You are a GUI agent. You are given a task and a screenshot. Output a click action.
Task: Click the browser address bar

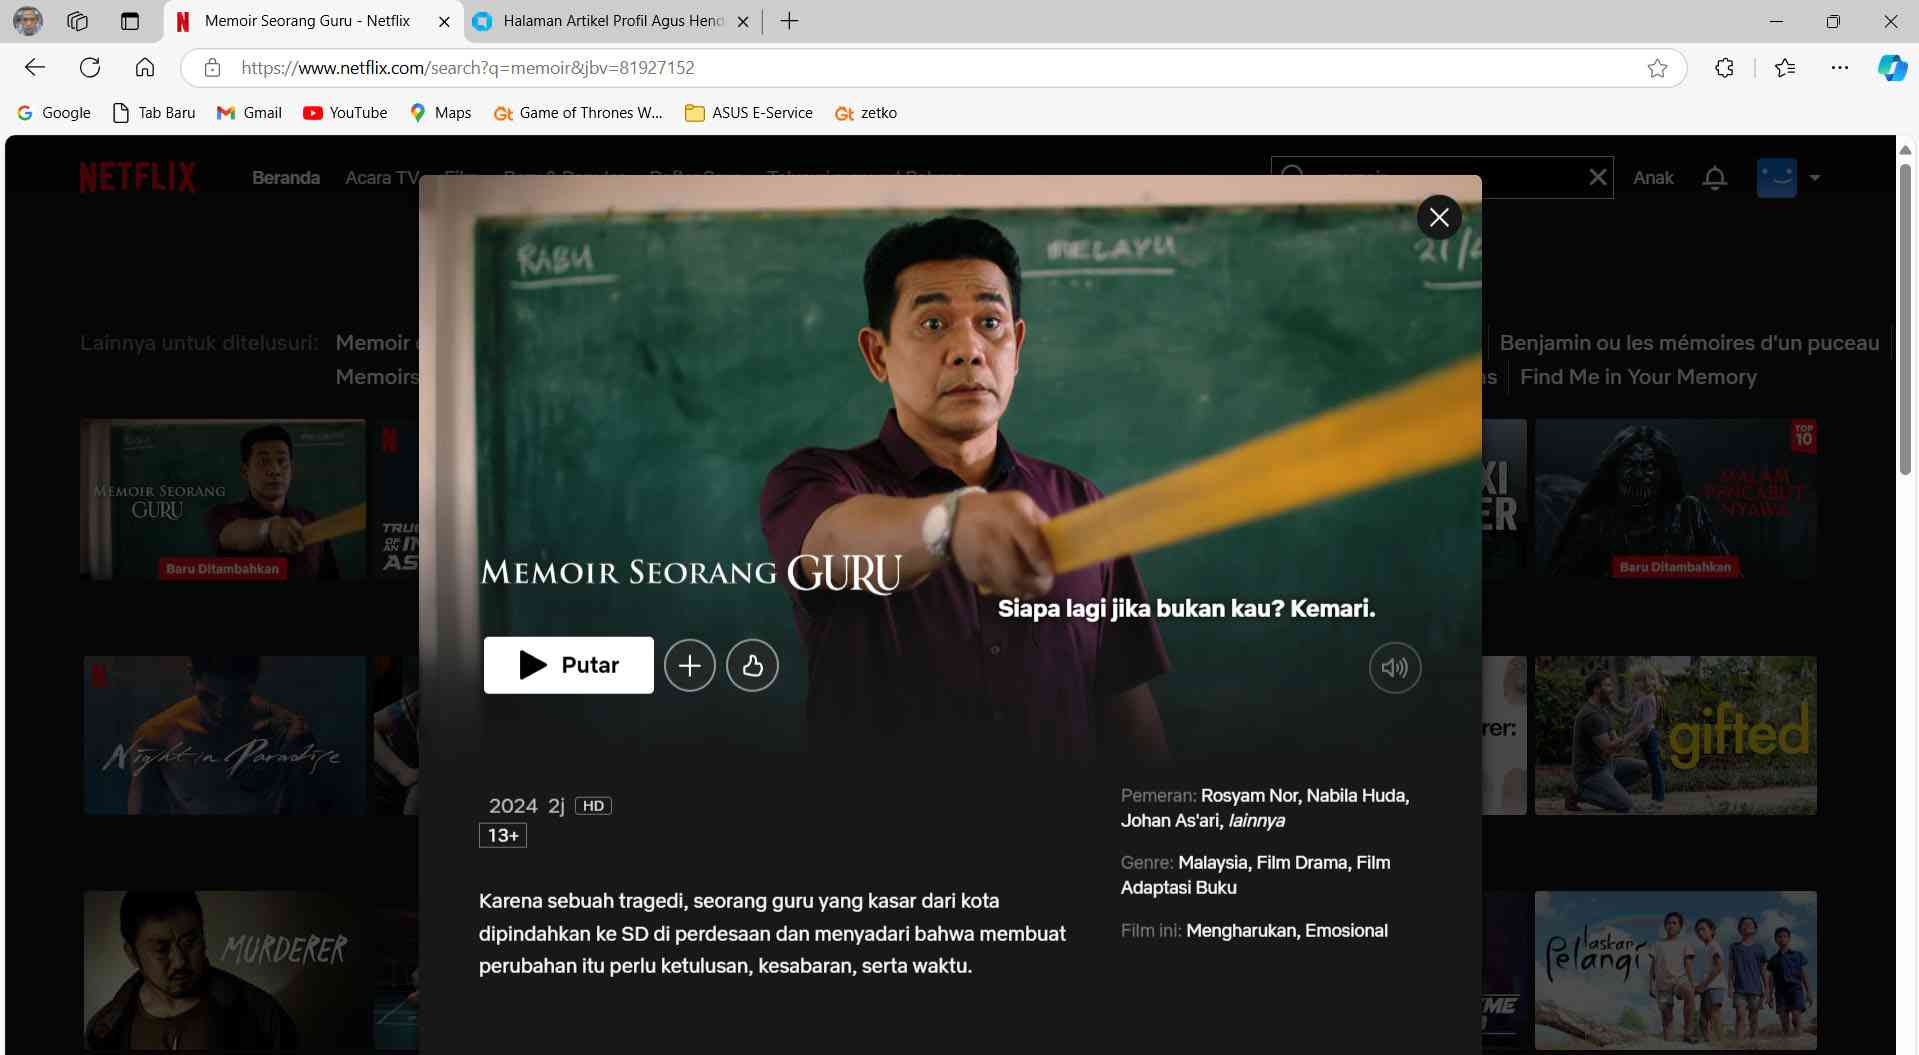tap(900, 68)
